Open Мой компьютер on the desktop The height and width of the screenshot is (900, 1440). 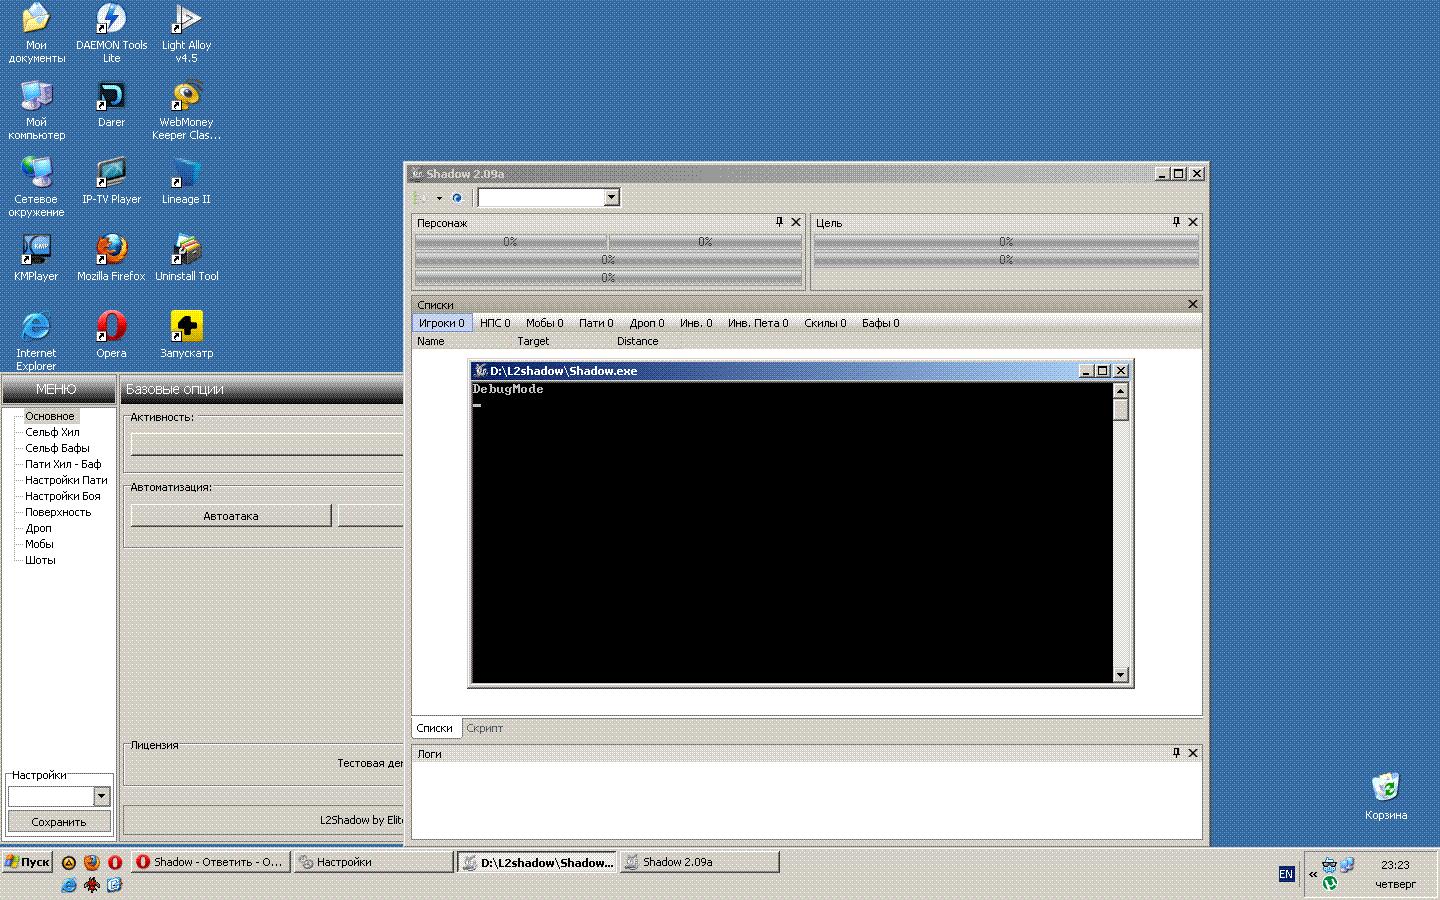36,110
